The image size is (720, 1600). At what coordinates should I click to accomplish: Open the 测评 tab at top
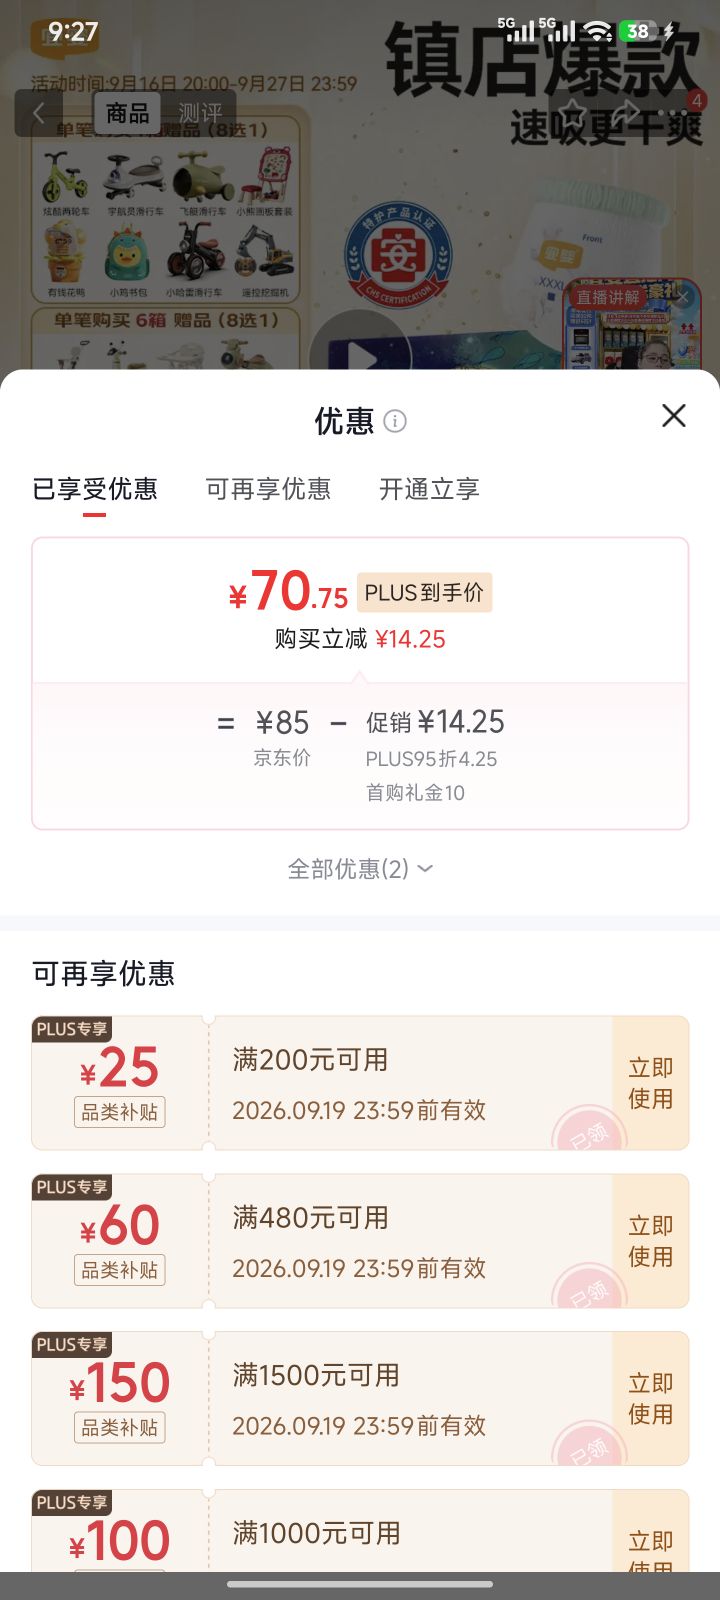200,113
